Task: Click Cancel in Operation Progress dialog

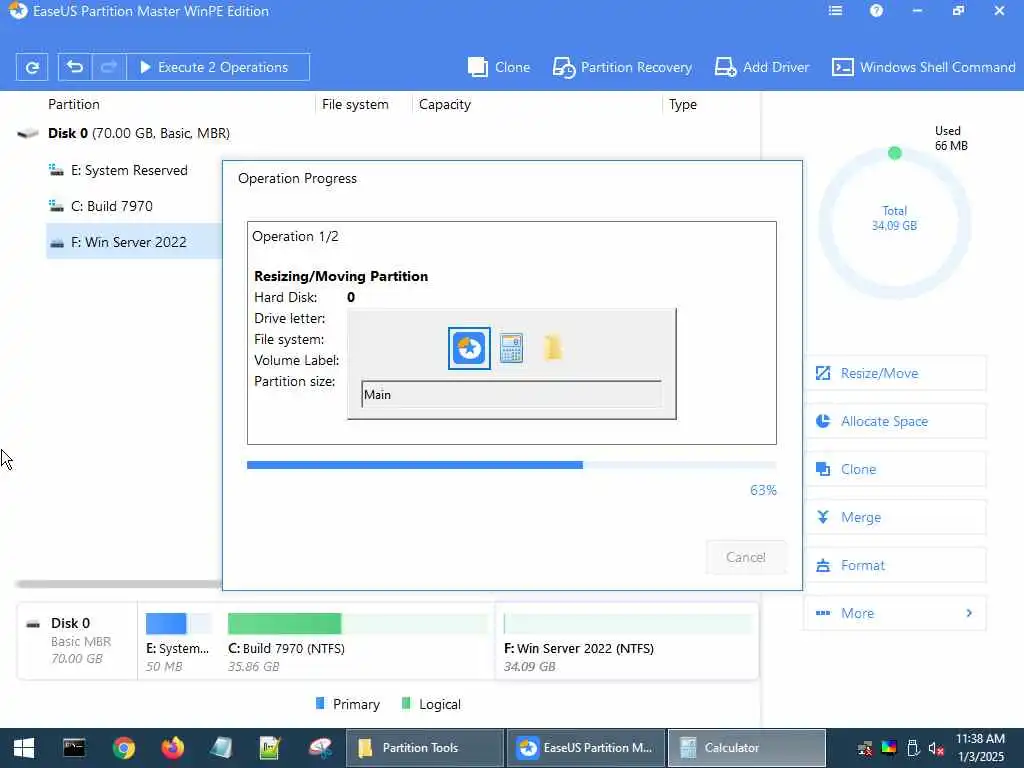Action: coord(746,557)
